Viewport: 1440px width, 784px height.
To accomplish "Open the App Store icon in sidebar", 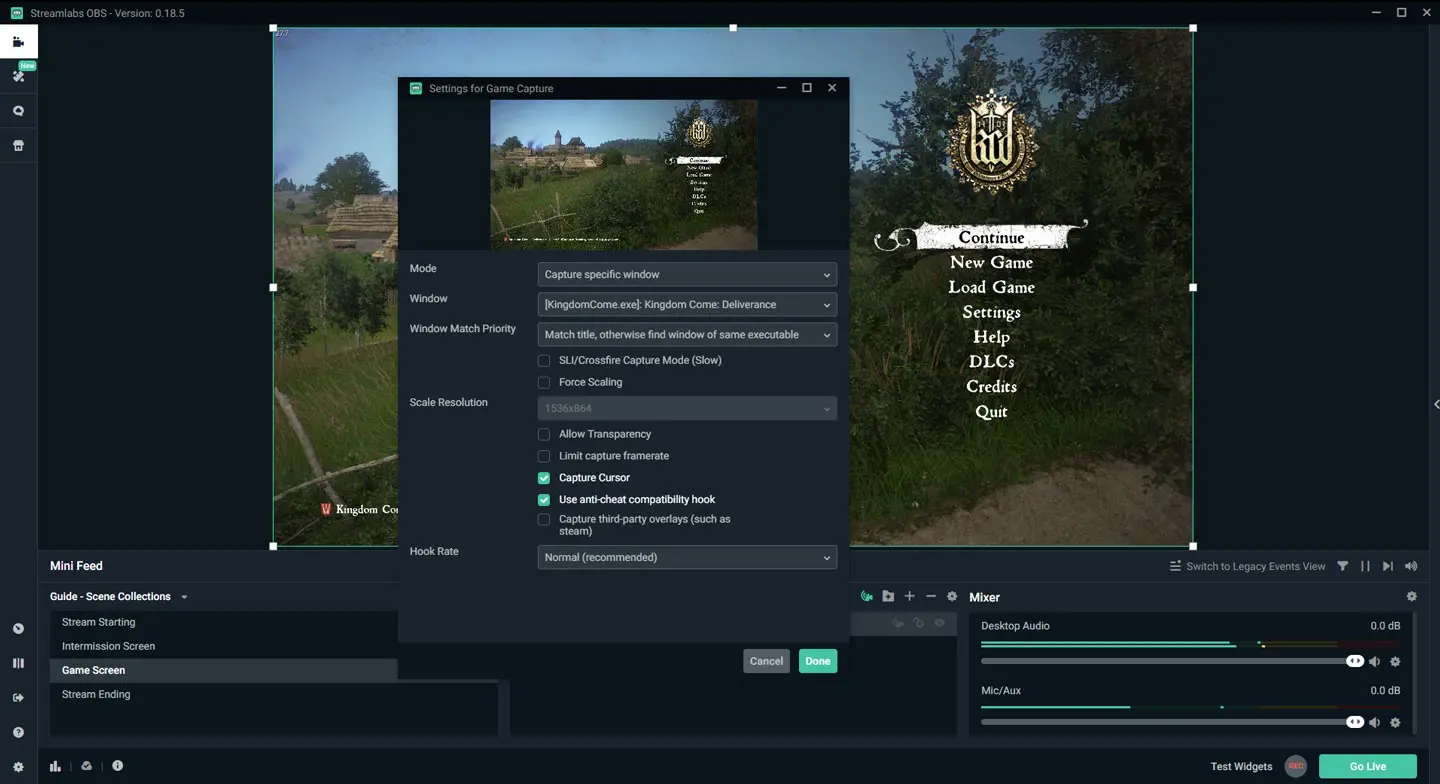I will tap(18, 146).
